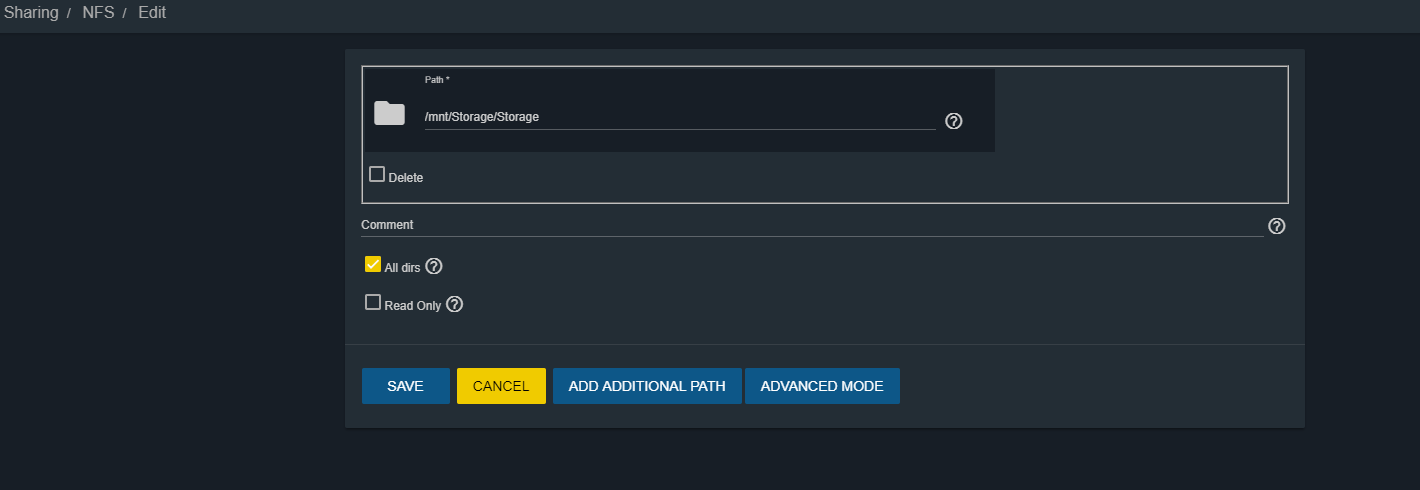Click into the Comment text field
1420x490 pixels.
(x=812, y=225)
